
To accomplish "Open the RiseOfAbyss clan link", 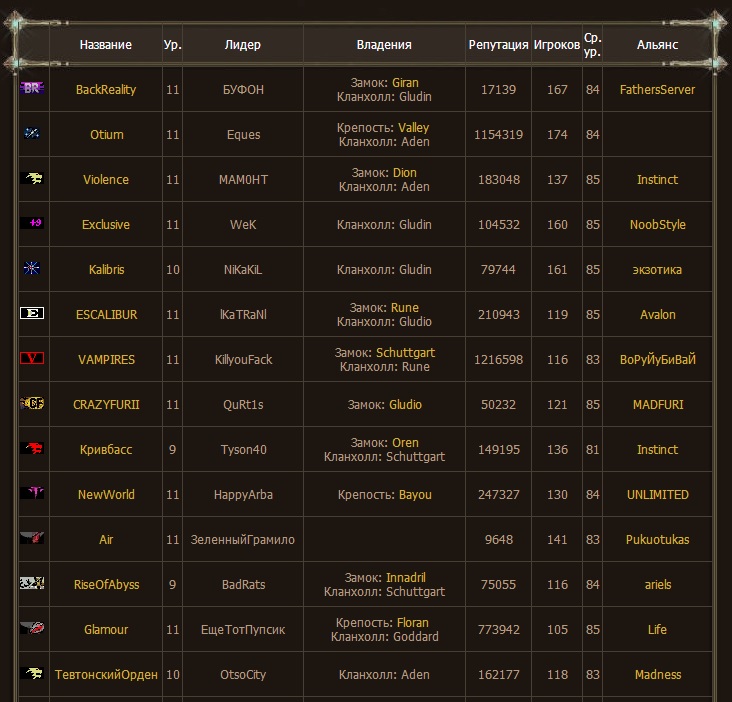I will pyautogui.click(x=106, y=585).
